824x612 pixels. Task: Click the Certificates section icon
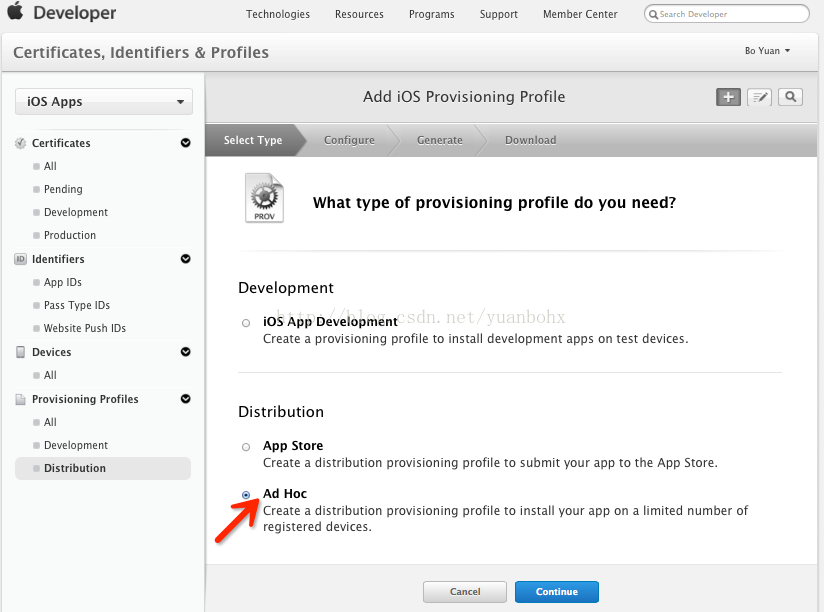click(21, 143)
